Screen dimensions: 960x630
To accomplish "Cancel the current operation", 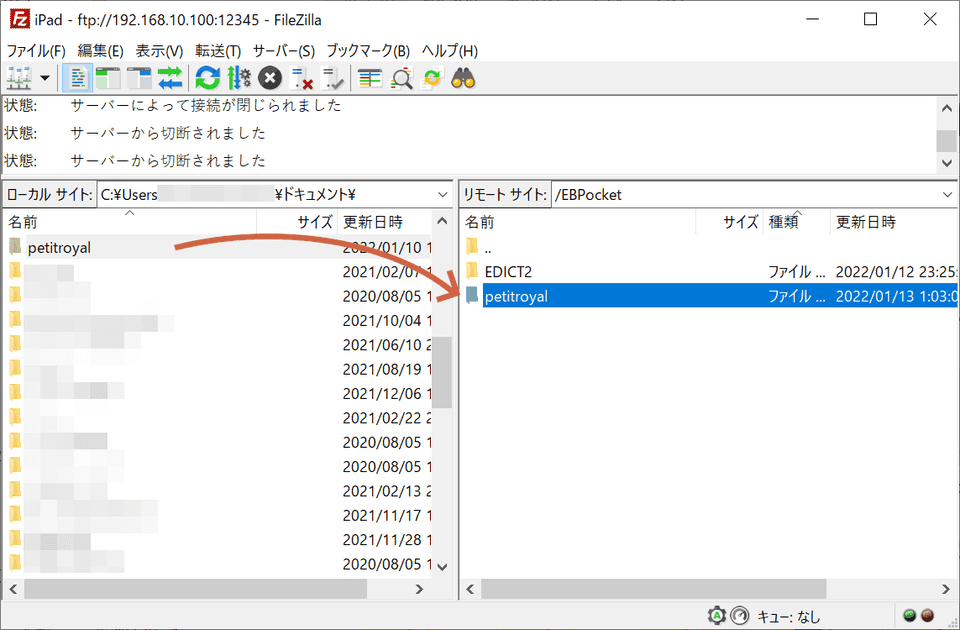I will coord(269,77).
